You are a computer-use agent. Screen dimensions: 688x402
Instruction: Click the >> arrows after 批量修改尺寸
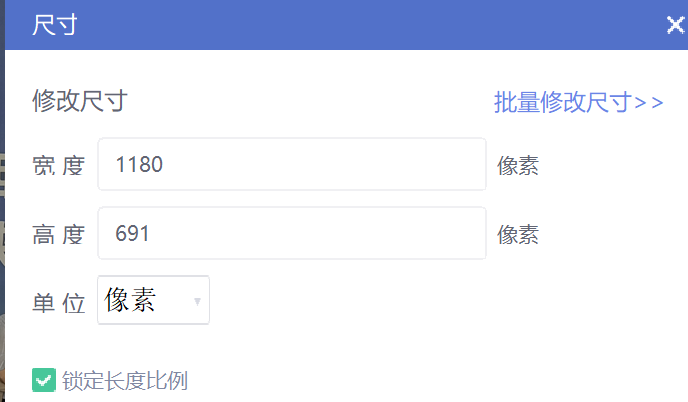650,103
